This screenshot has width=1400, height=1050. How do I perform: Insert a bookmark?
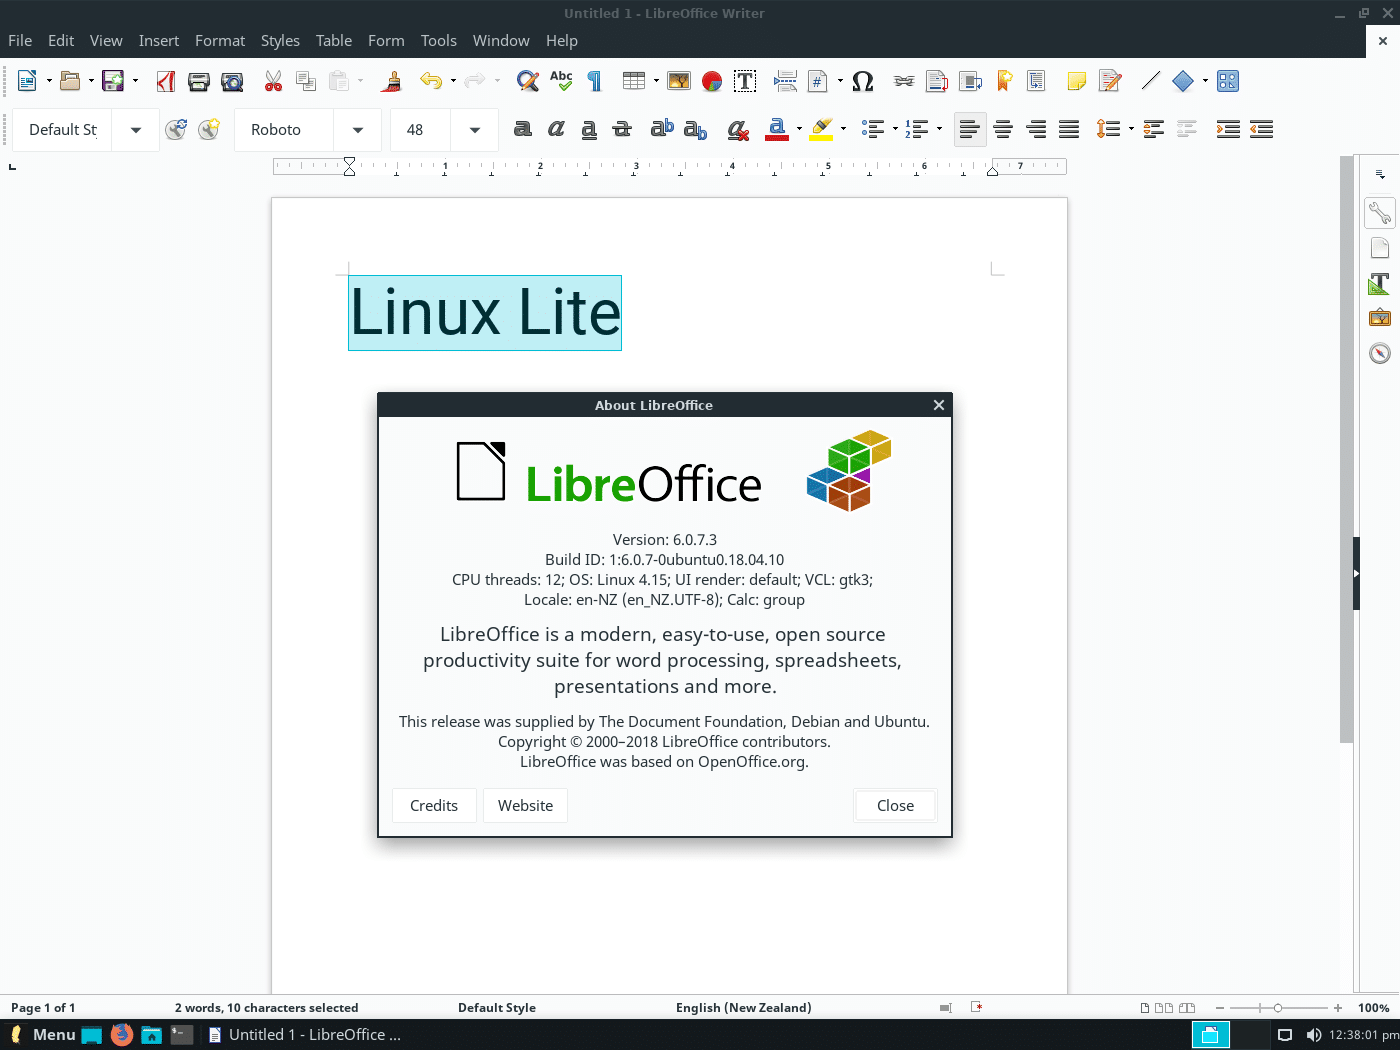(x=1003, y=81)
